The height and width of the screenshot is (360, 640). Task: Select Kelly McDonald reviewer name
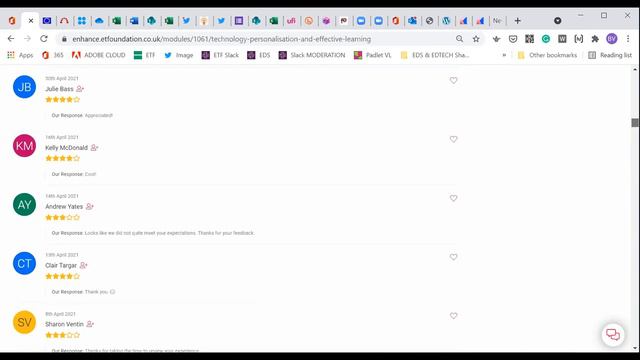pyautogui.click(x=67, y=147)
